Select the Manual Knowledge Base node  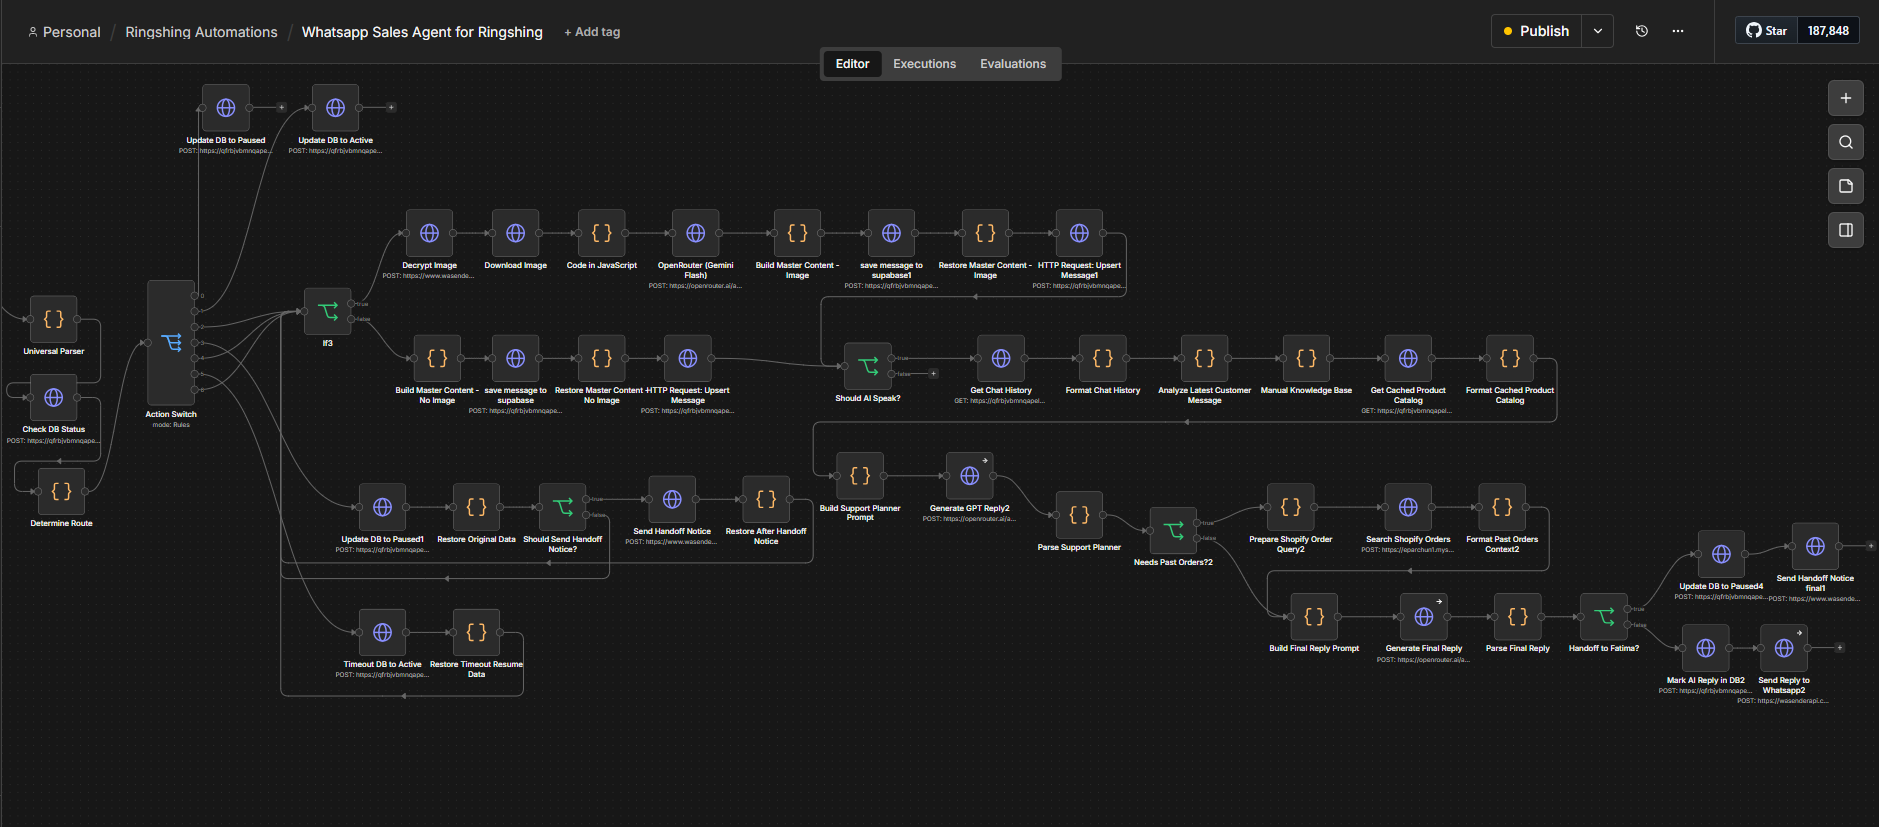tap(1306, 358)
